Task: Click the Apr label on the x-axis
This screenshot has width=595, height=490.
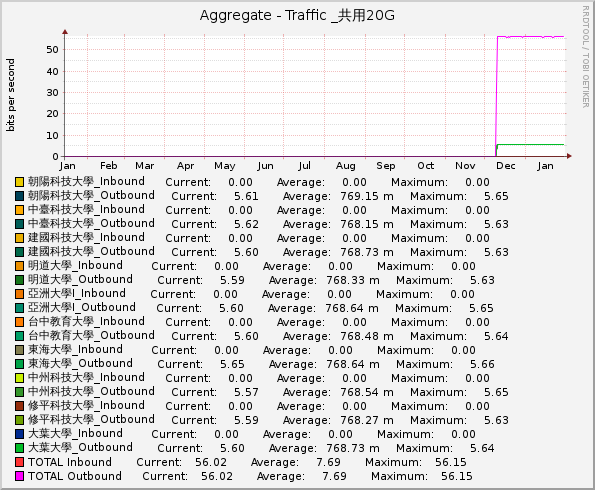Action: tap(186, 166)
